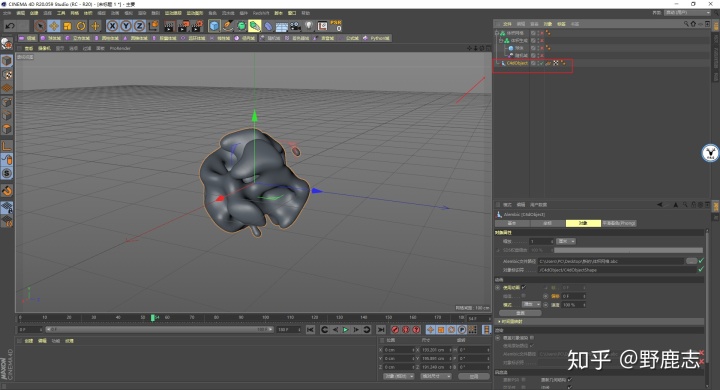Image resolution: width=720 pixels, height=390 pixels.
Task: Open the Object (Rel) dropdown in the Coordinates Manager
Action: click(x=399, y=376)
